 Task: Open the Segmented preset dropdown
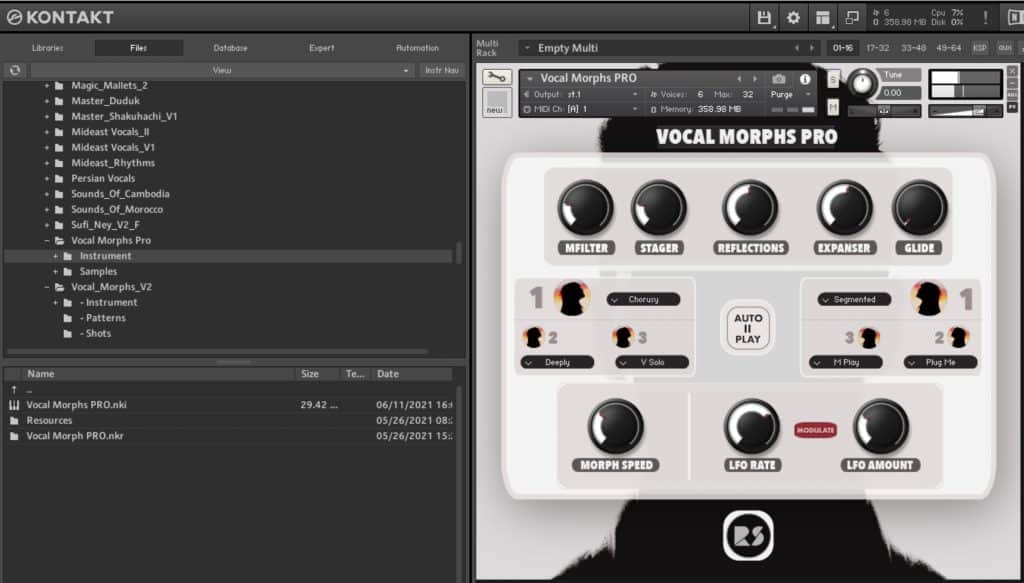(x=854, y=300)
